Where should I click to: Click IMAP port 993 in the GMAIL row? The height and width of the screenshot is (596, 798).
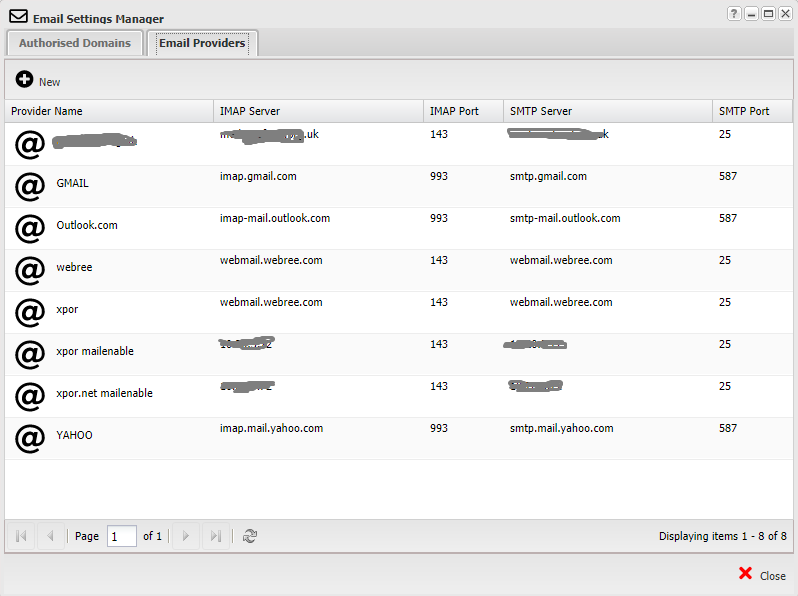click(x=439, y=176)
